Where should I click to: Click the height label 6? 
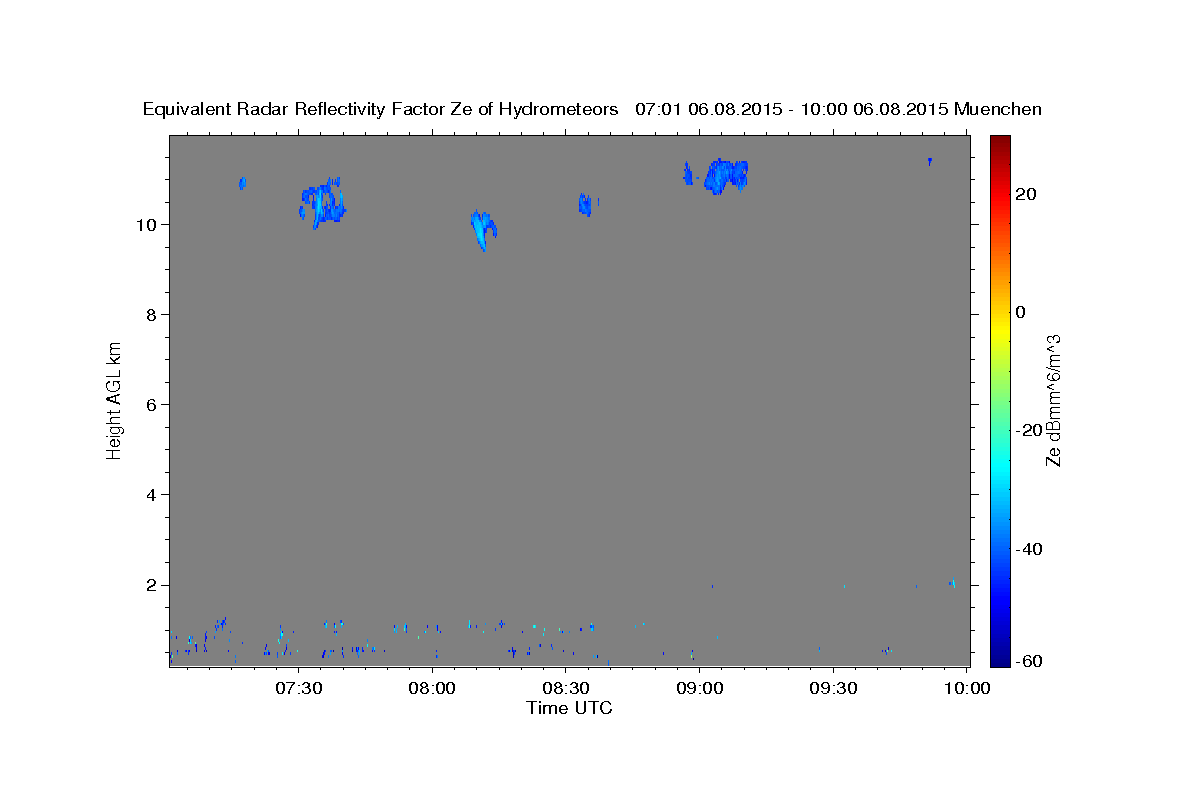point(153,404)
